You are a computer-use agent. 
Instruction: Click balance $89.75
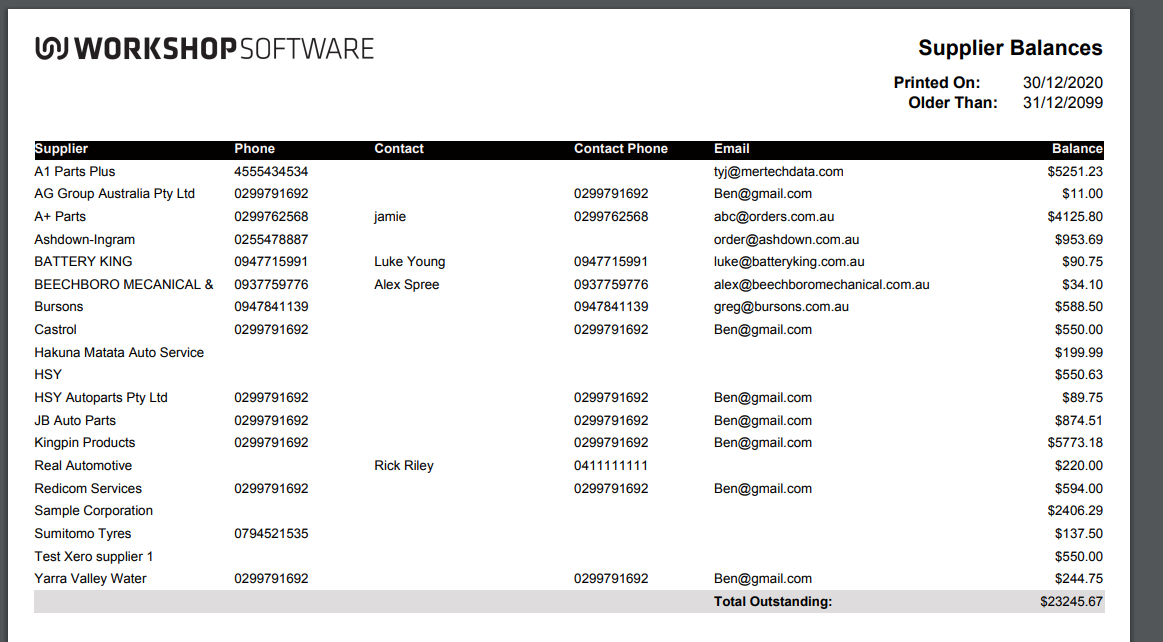click(1082, 398)
